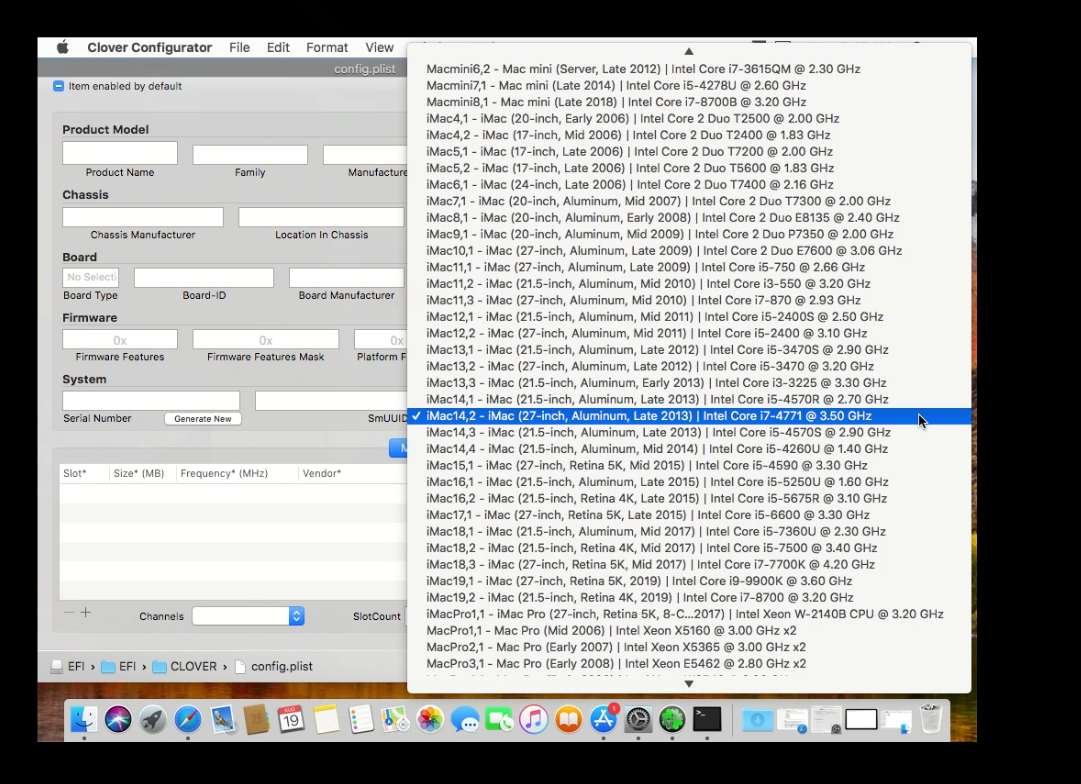Open App Store icon with badge

[603, 719]
